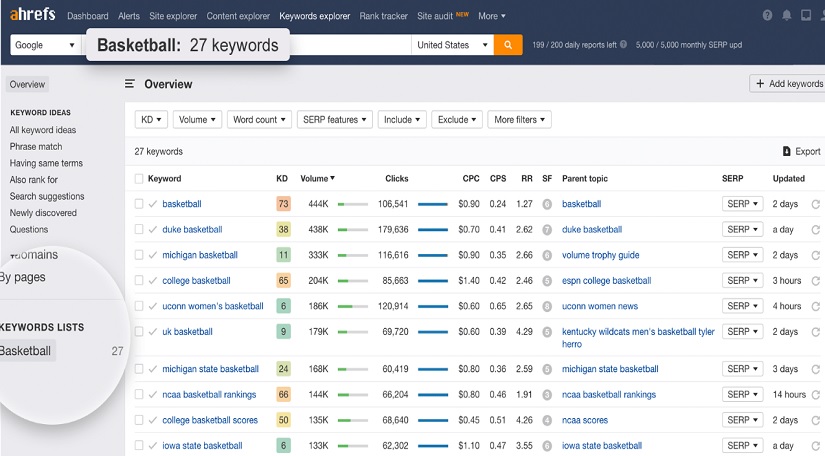Click the plus icon in Add keywords
This screenshot has height=456, width=825.
(760, 84)
